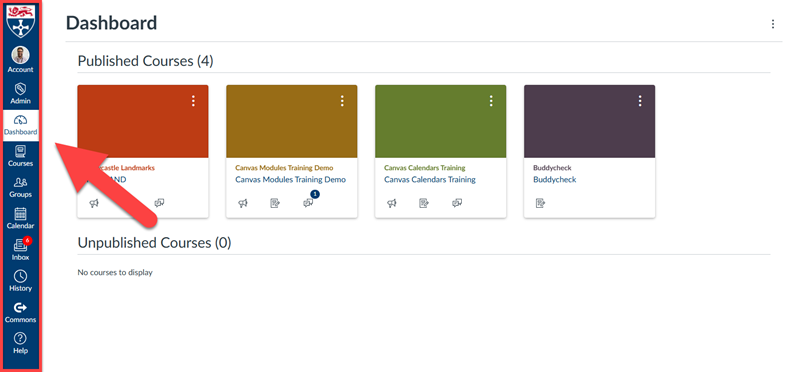The height and width of the screenshot is (372, 810).
Task: Open the Admin shield icon in sidebar
Action: 21,94
